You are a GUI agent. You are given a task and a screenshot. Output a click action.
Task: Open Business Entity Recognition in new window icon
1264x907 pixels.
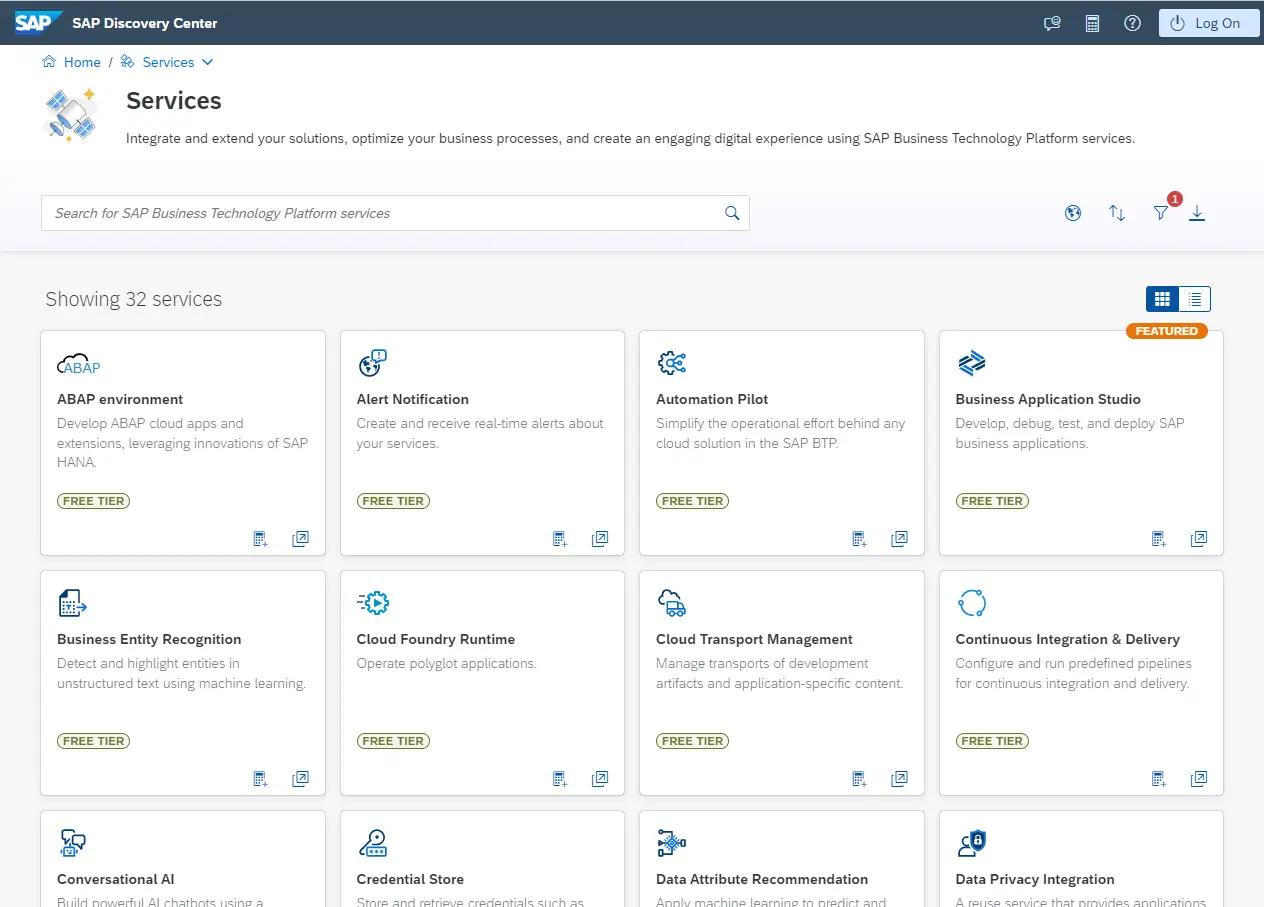(300, 779)
